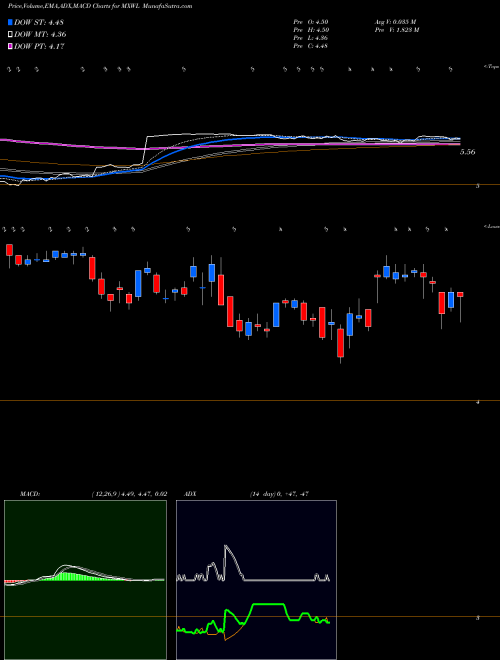This screenshot has height=660, width=500.
Task: Click the white ADX spike peak line
Action: pos(226,547)
